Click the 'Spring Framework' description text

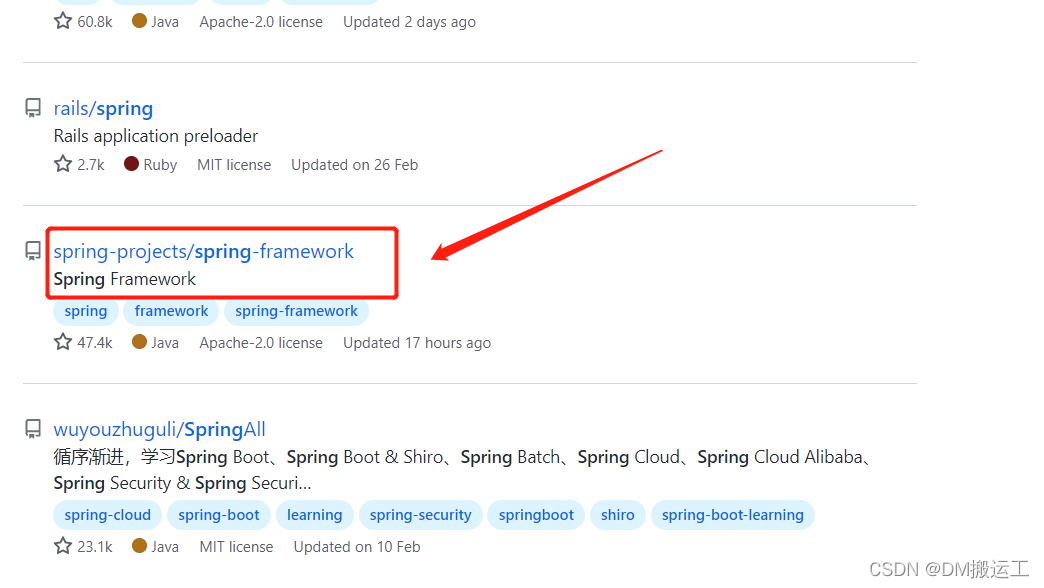point(125,279)
